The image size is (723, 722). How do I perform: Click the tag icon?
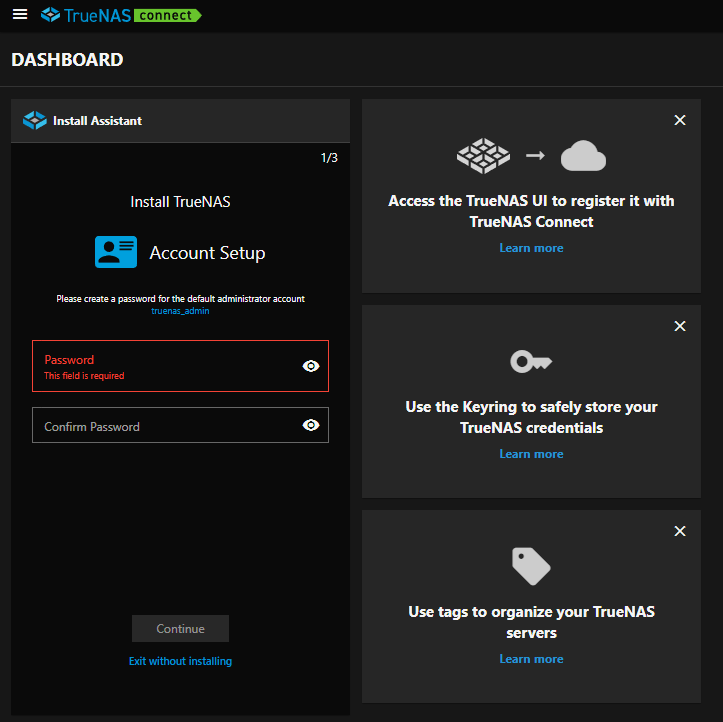point(531,566)
